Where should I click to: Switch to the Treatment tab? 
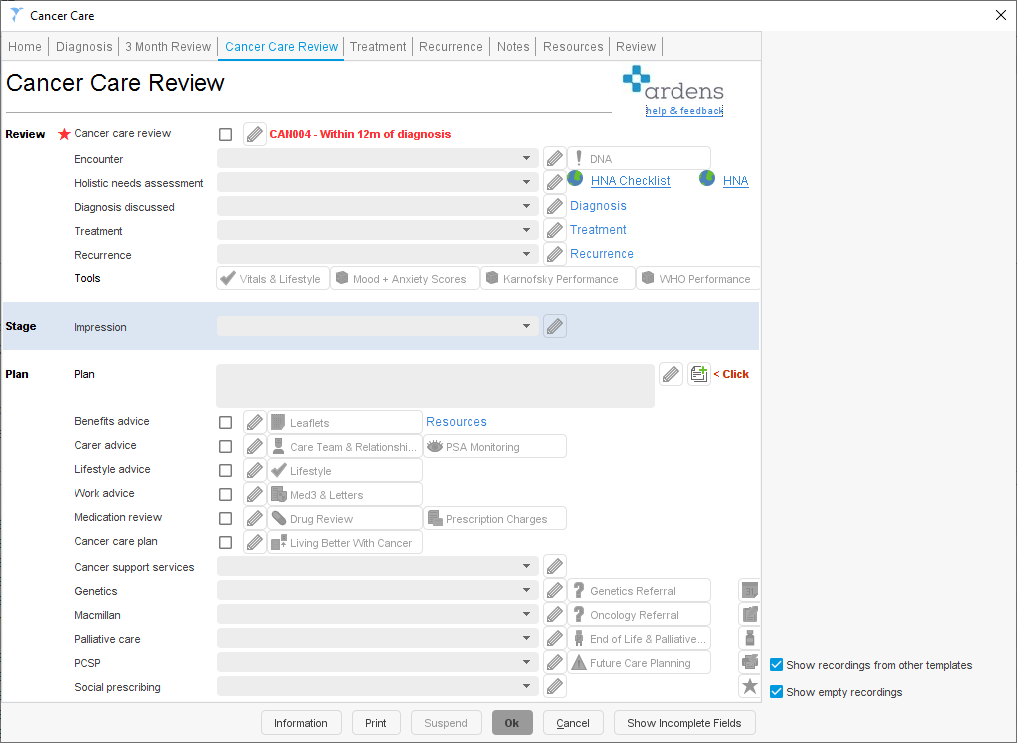click(x=377, y=46)
